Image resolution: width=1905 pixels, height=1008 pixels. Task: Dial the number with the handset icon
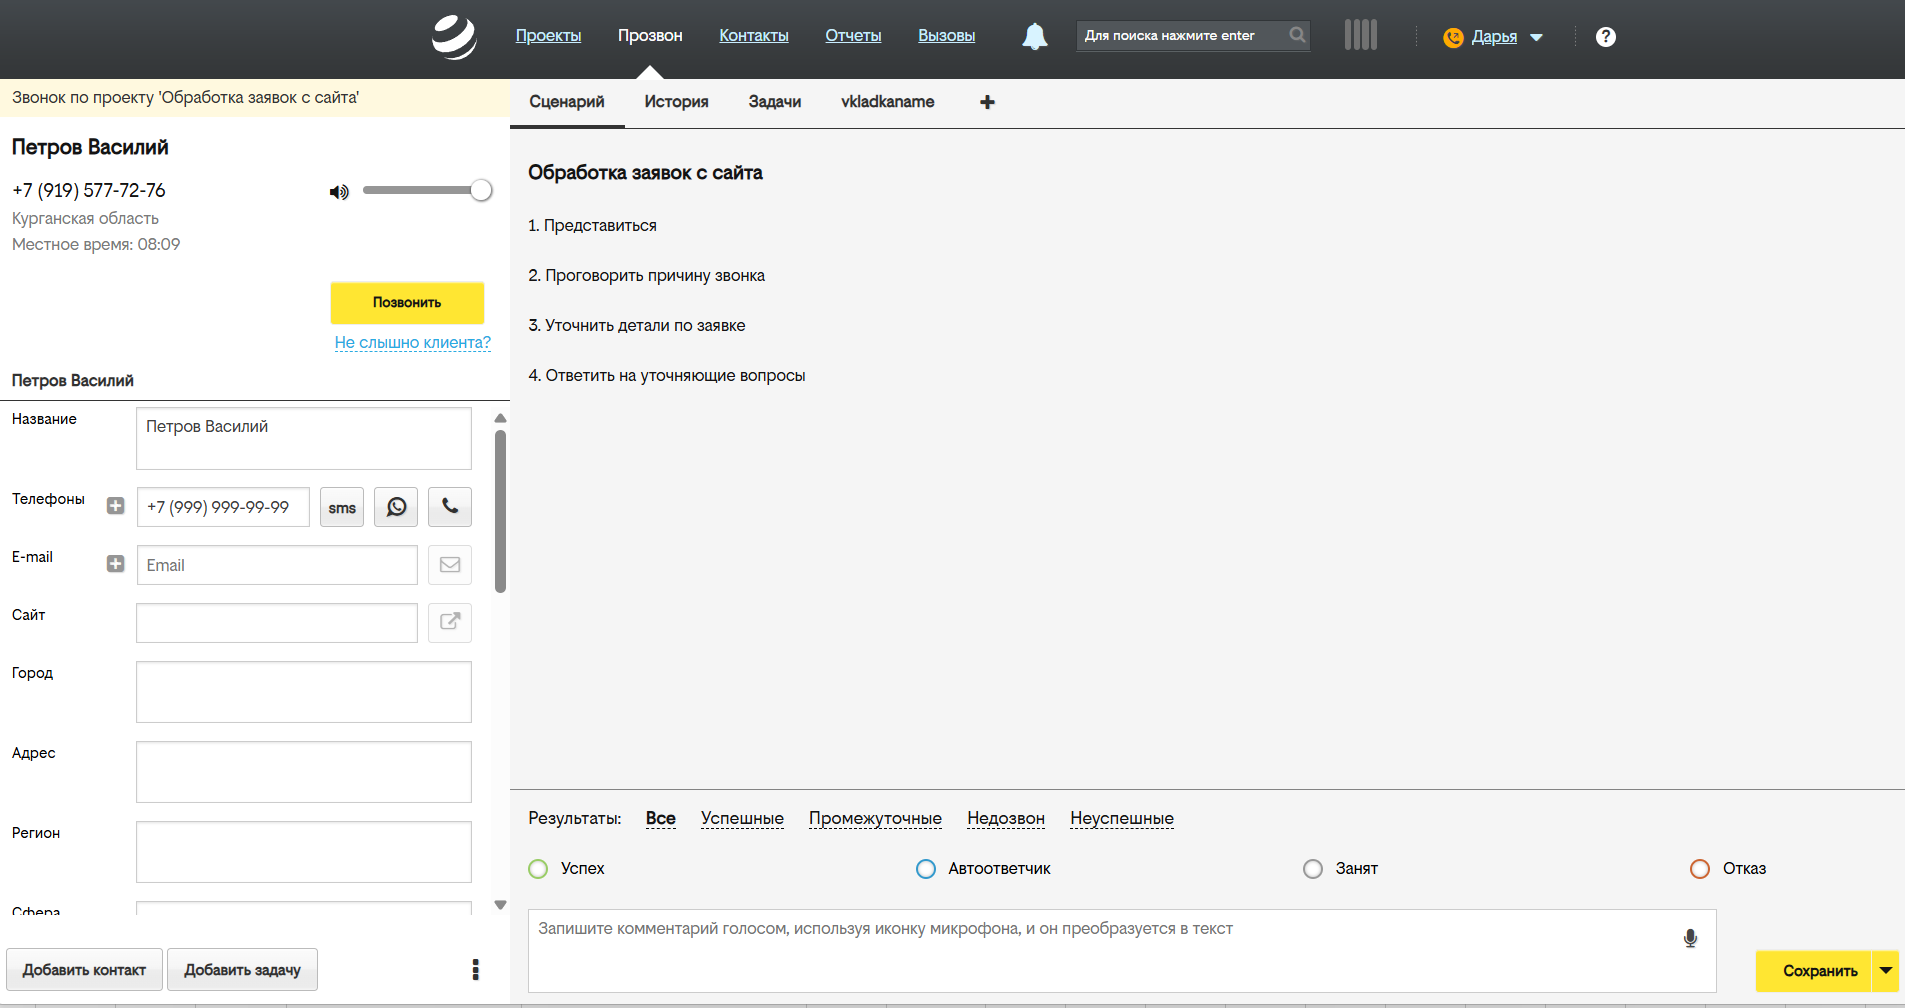click(x=449, y=507)
